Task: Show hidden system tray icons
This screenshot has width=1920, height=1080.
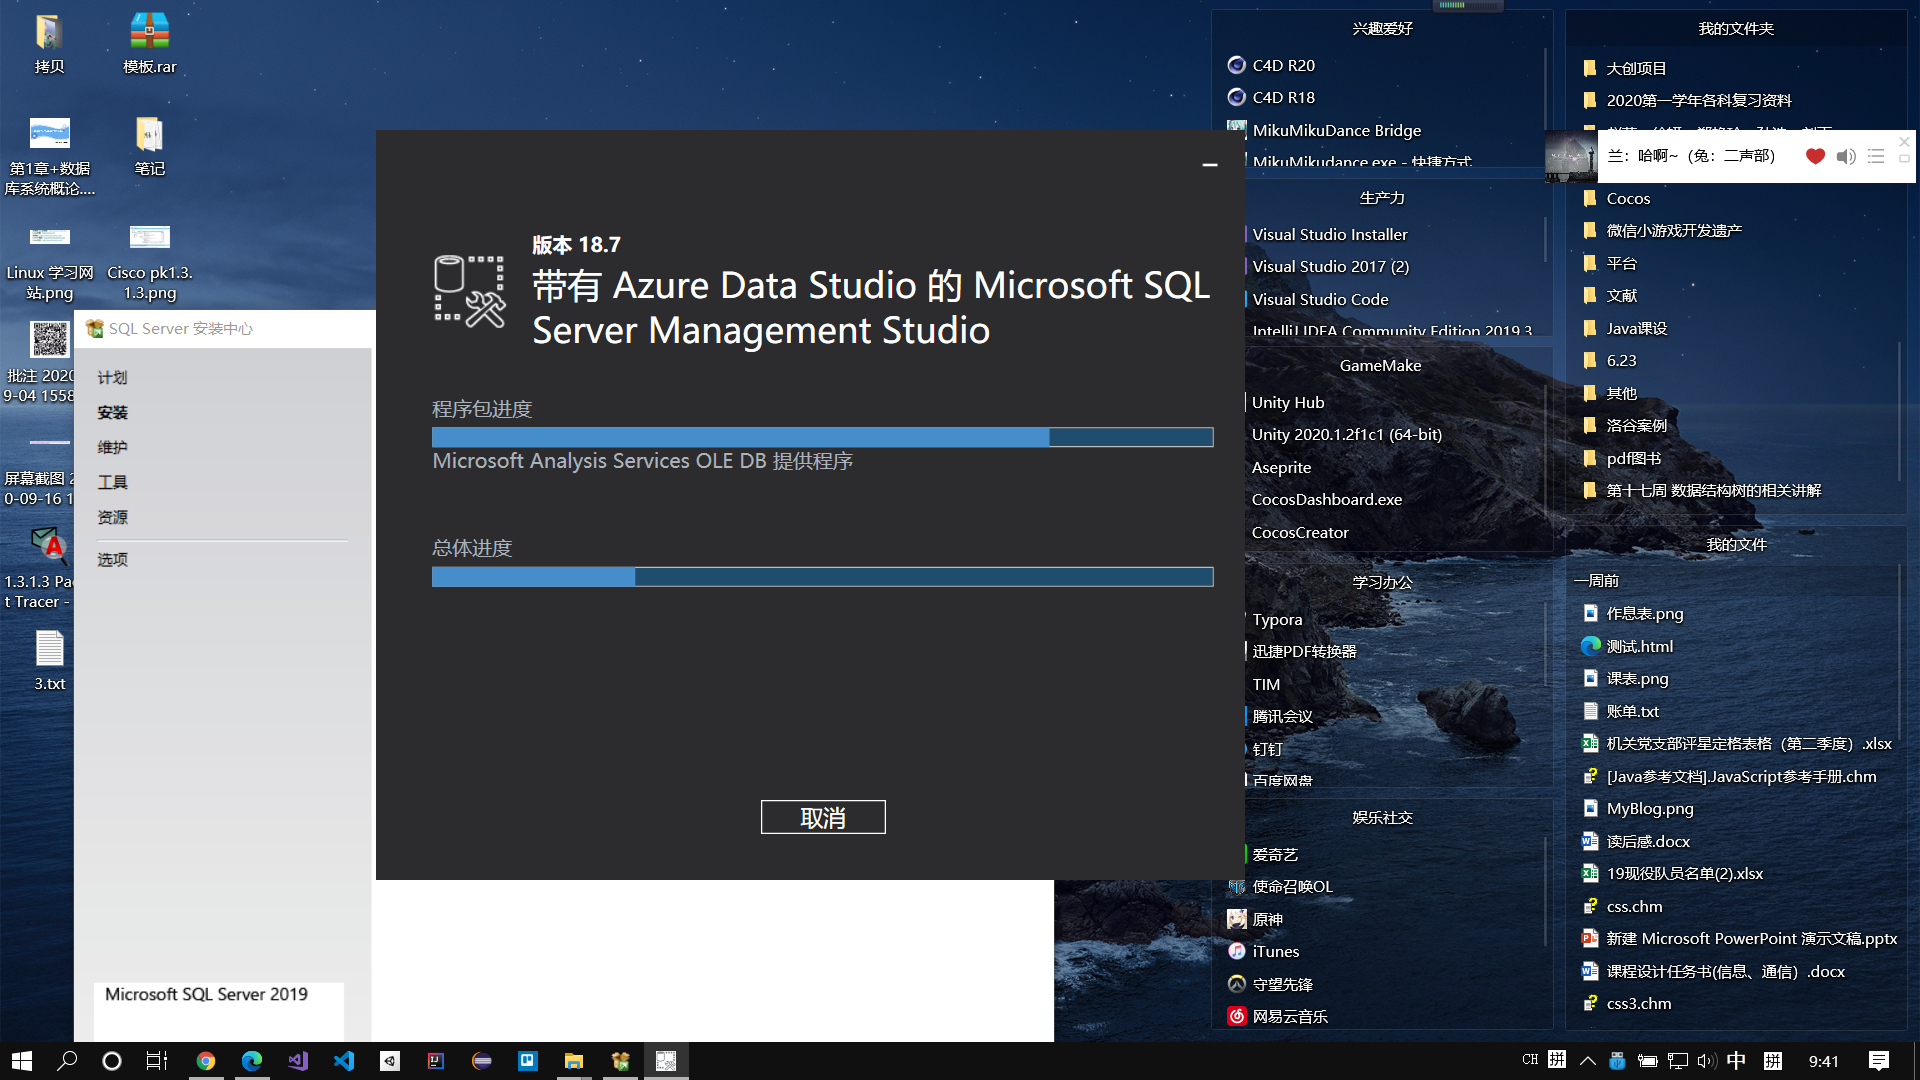Action: pos(1587,1060)
